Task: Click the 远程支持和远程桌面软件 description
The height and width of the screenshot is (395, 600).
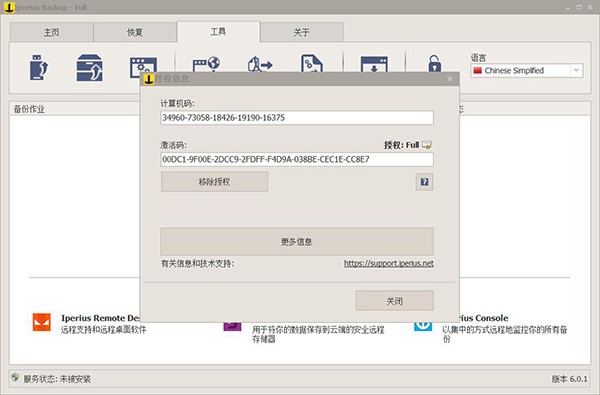Action: (103, 329)
